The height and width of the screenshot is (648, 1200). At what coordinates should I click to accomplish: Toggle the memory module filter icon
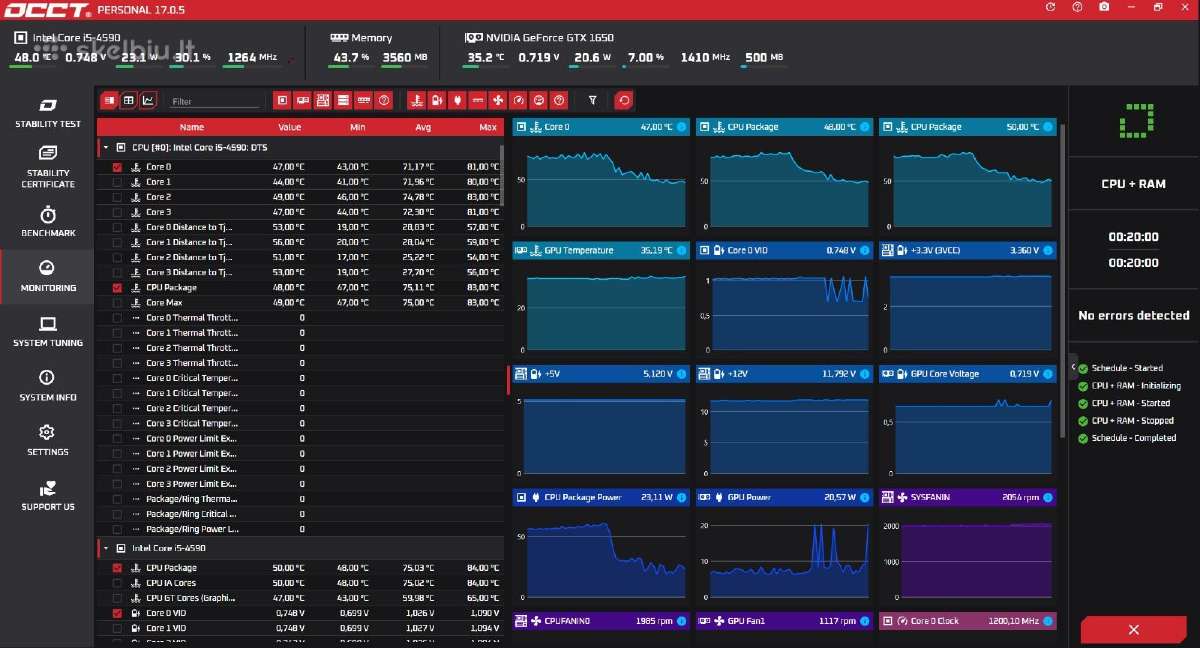[364, 100]
